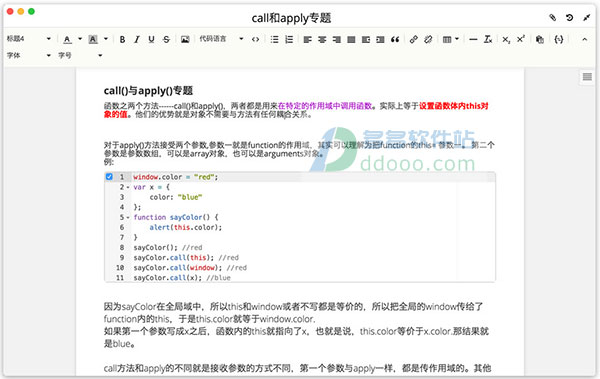Click the shrink window arrows icon

coord(587,18)
